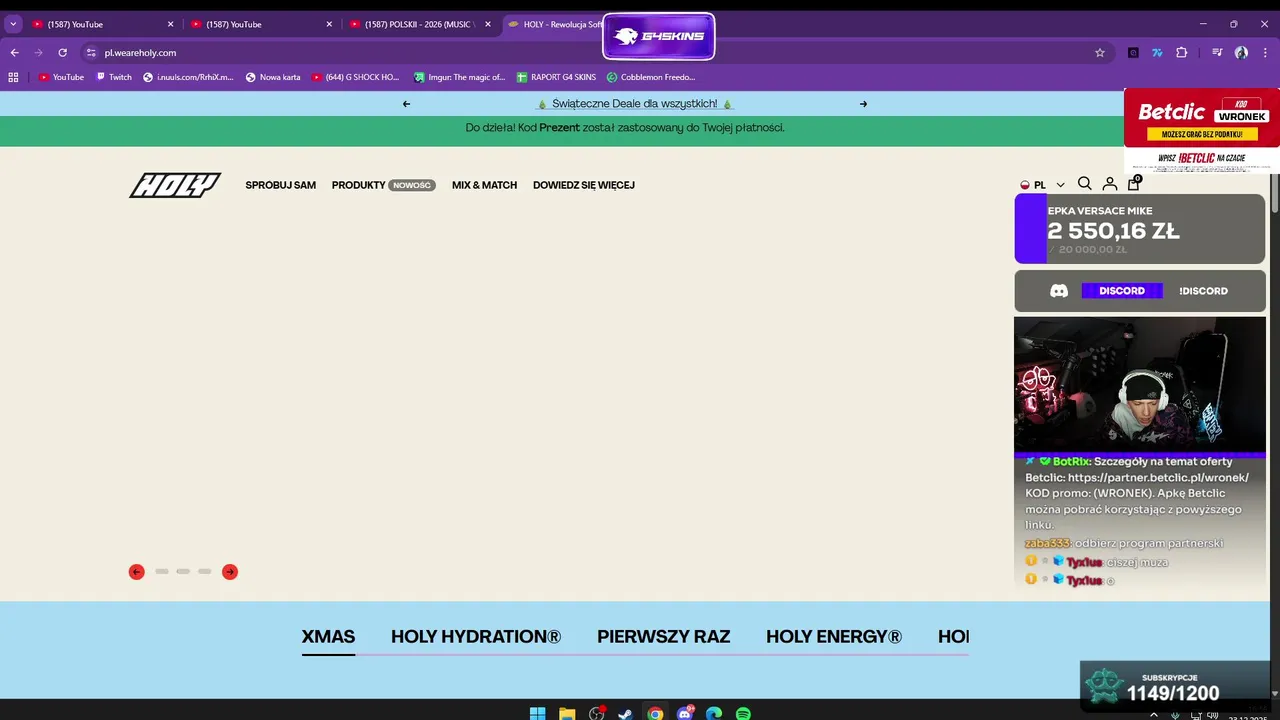Show previous announcement with left black arrow
The image size is (1280, 720).
point(406,104)
